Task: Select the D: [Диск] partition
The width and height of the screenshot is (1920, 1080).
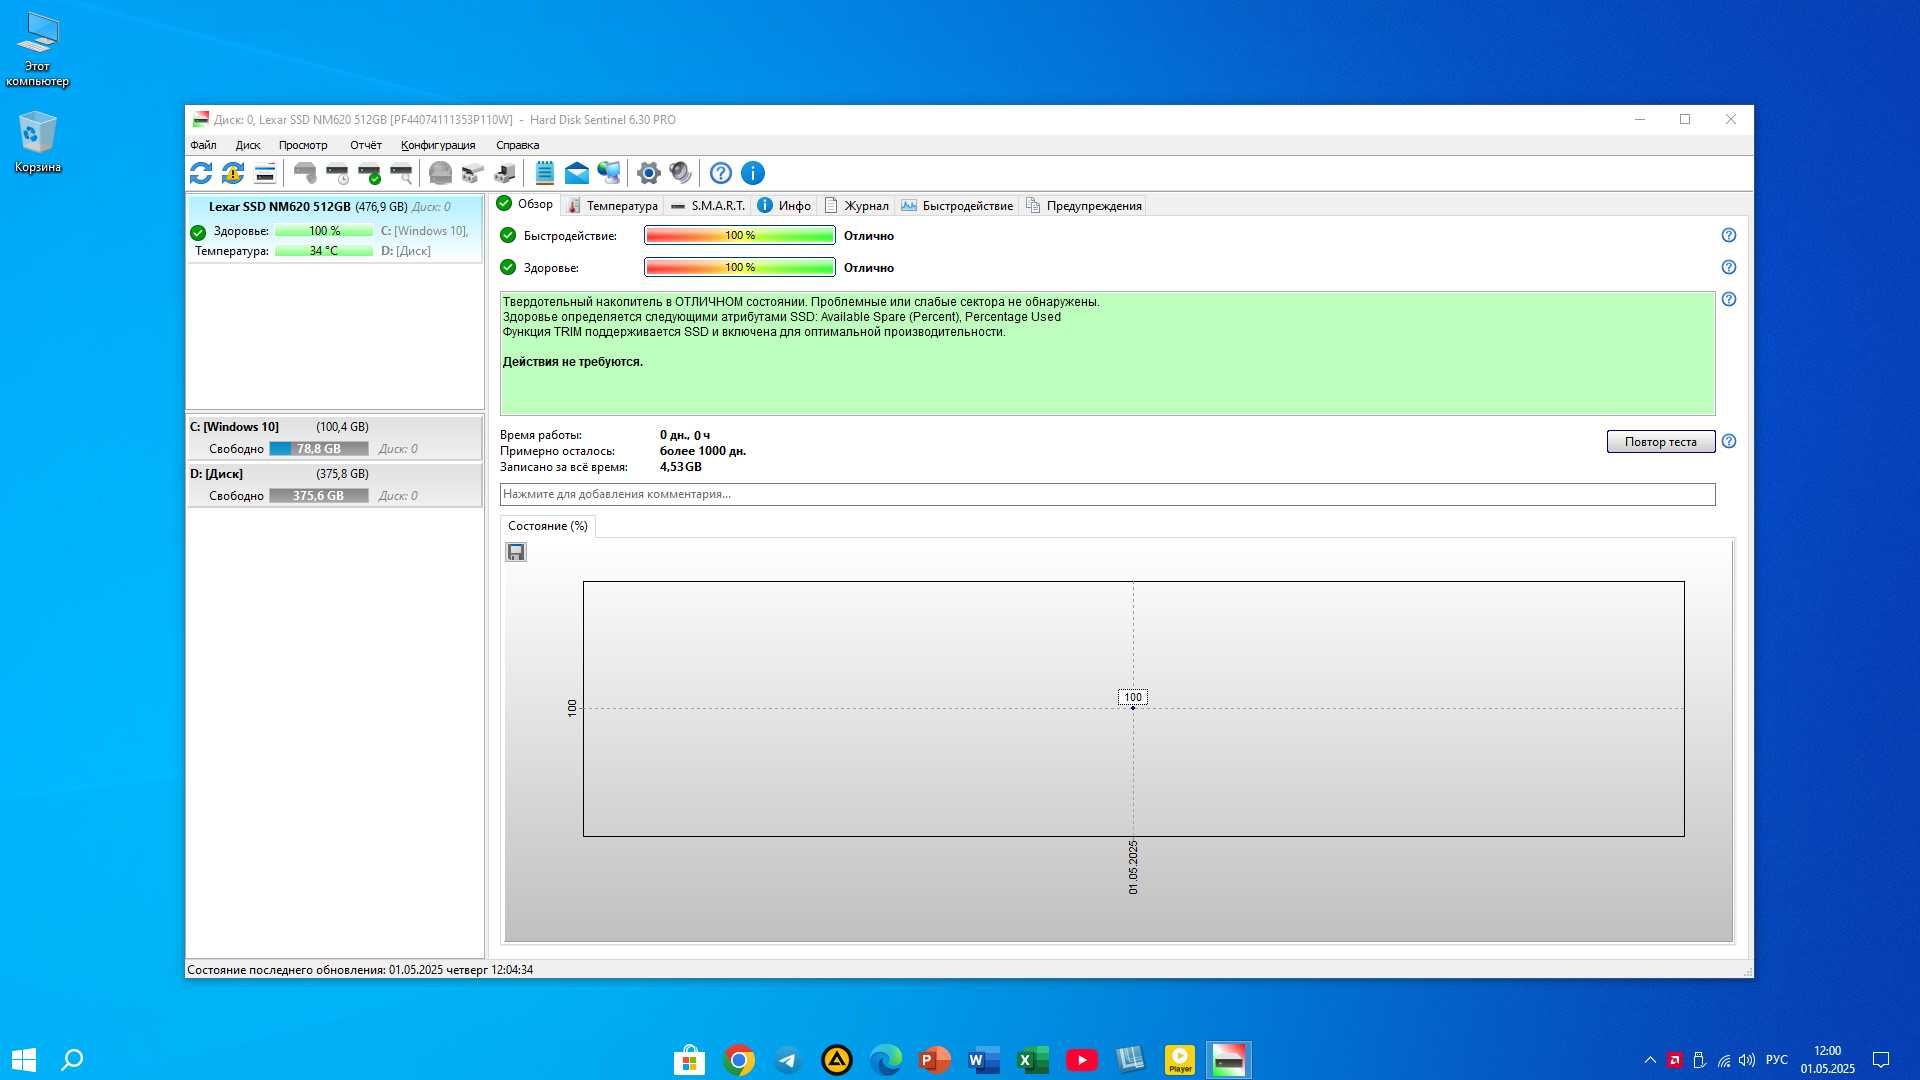Action: (334, 485)
